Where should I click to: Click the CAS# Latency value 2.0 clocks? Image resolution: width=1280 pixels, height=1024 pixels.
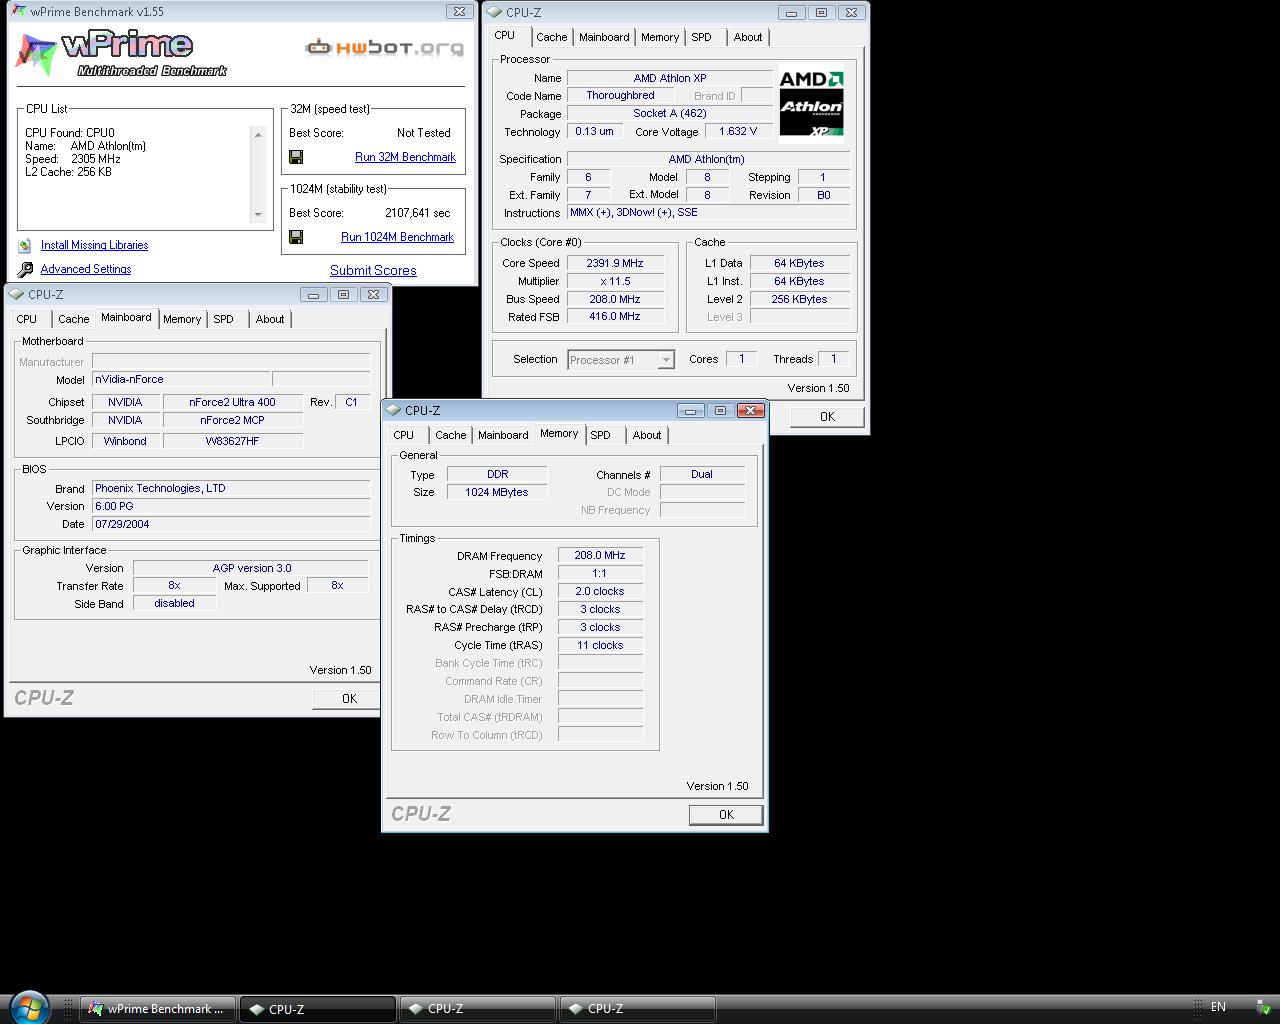tap(600, 591)
